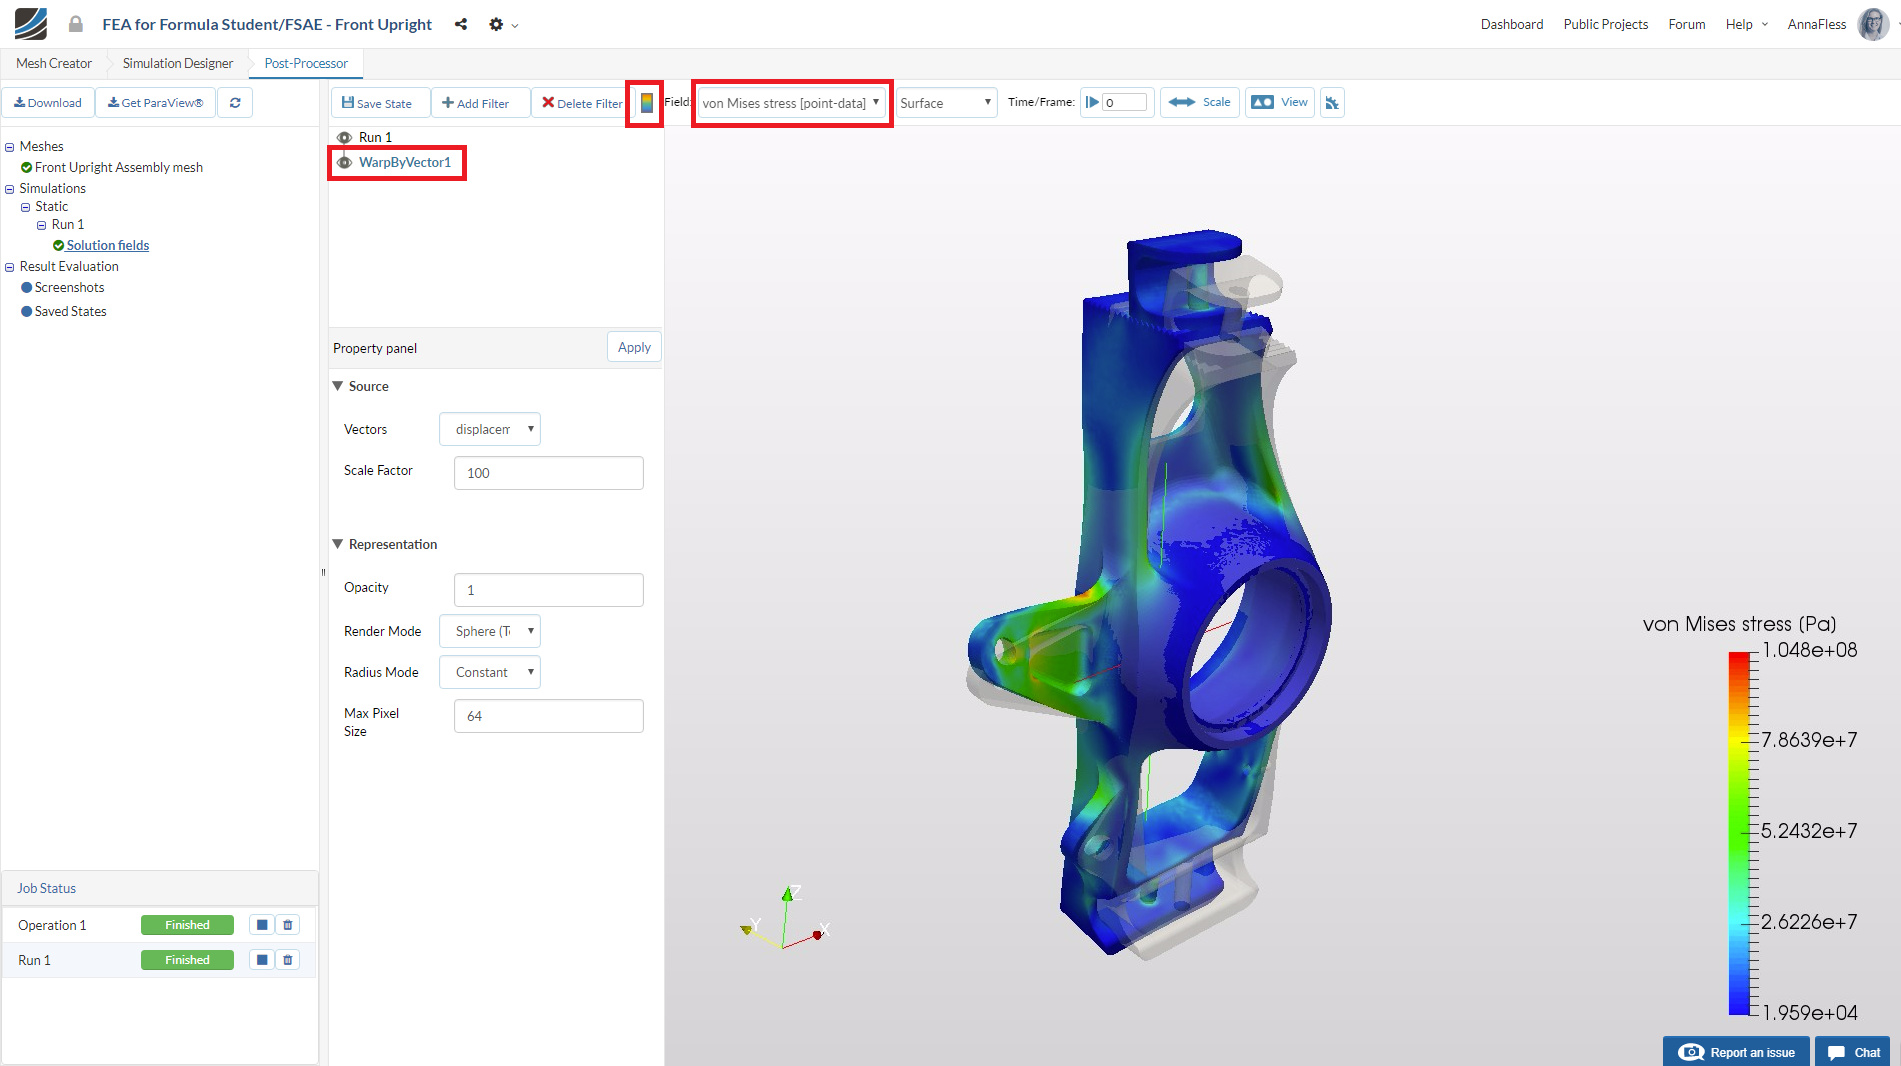1901x1066 pixels.
Task: Click the project lock icon
Action: point(76,24)
